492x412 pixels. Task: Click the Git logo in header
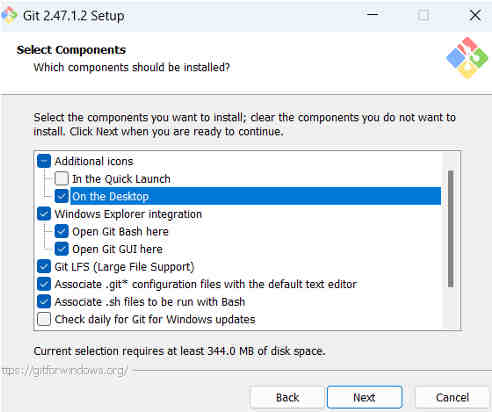tap(467, 58)
